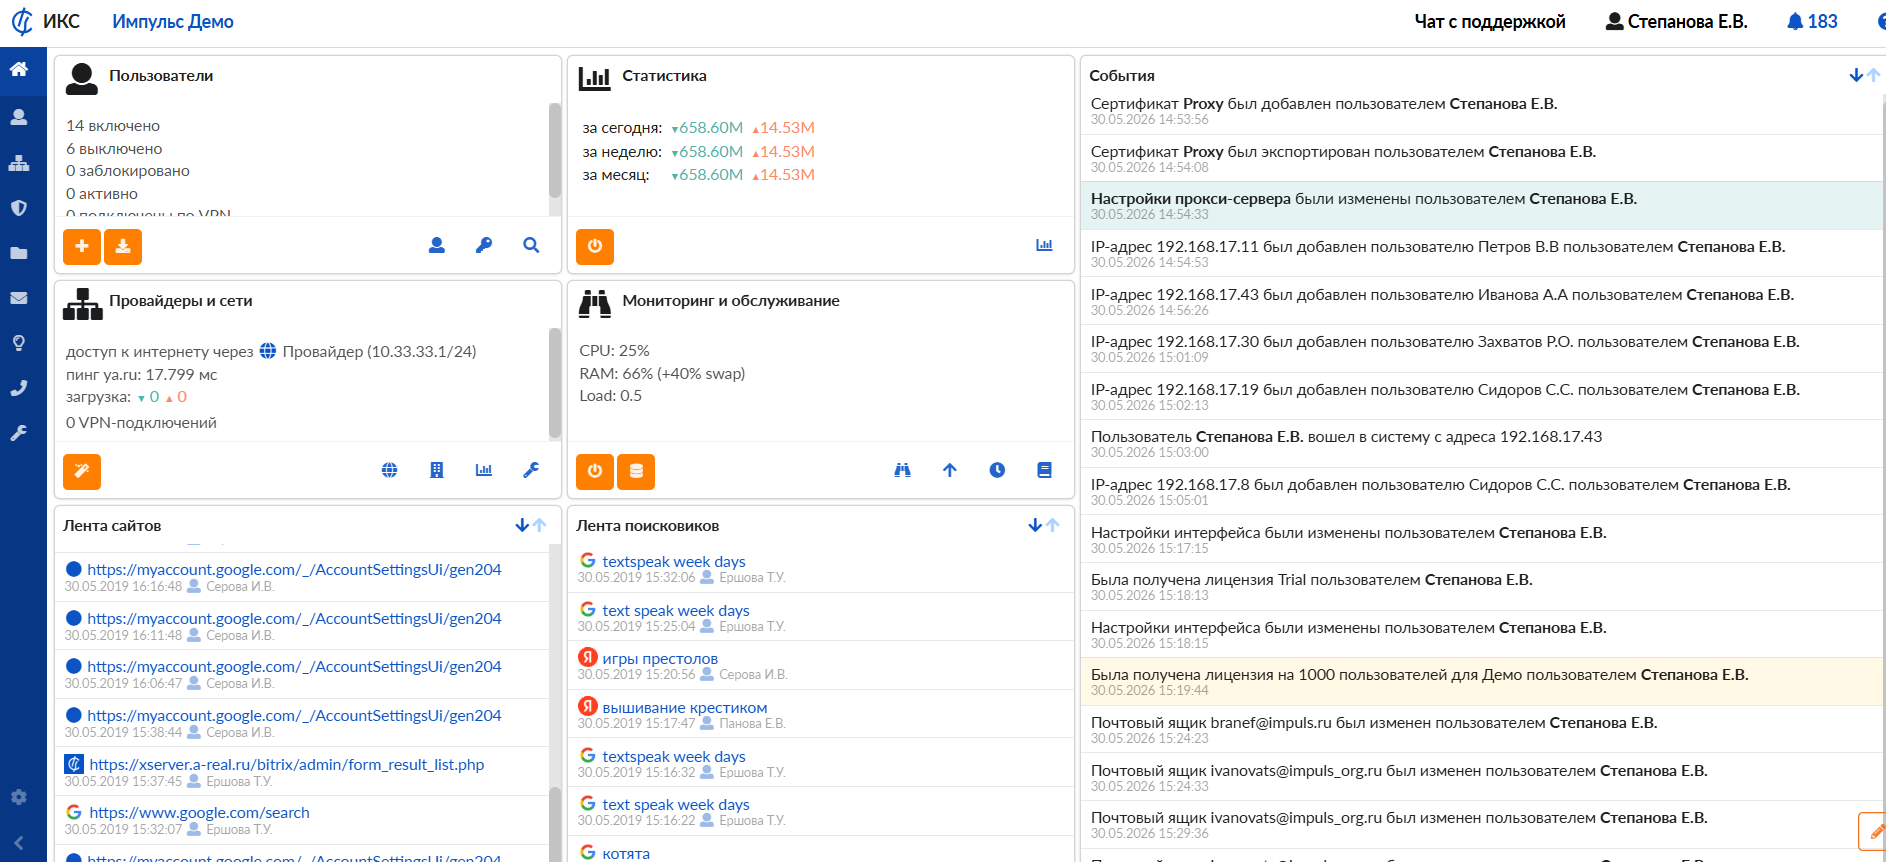Click the search magnifier in Пользователи widget
1886x862 pixels.
click(531, 245)
